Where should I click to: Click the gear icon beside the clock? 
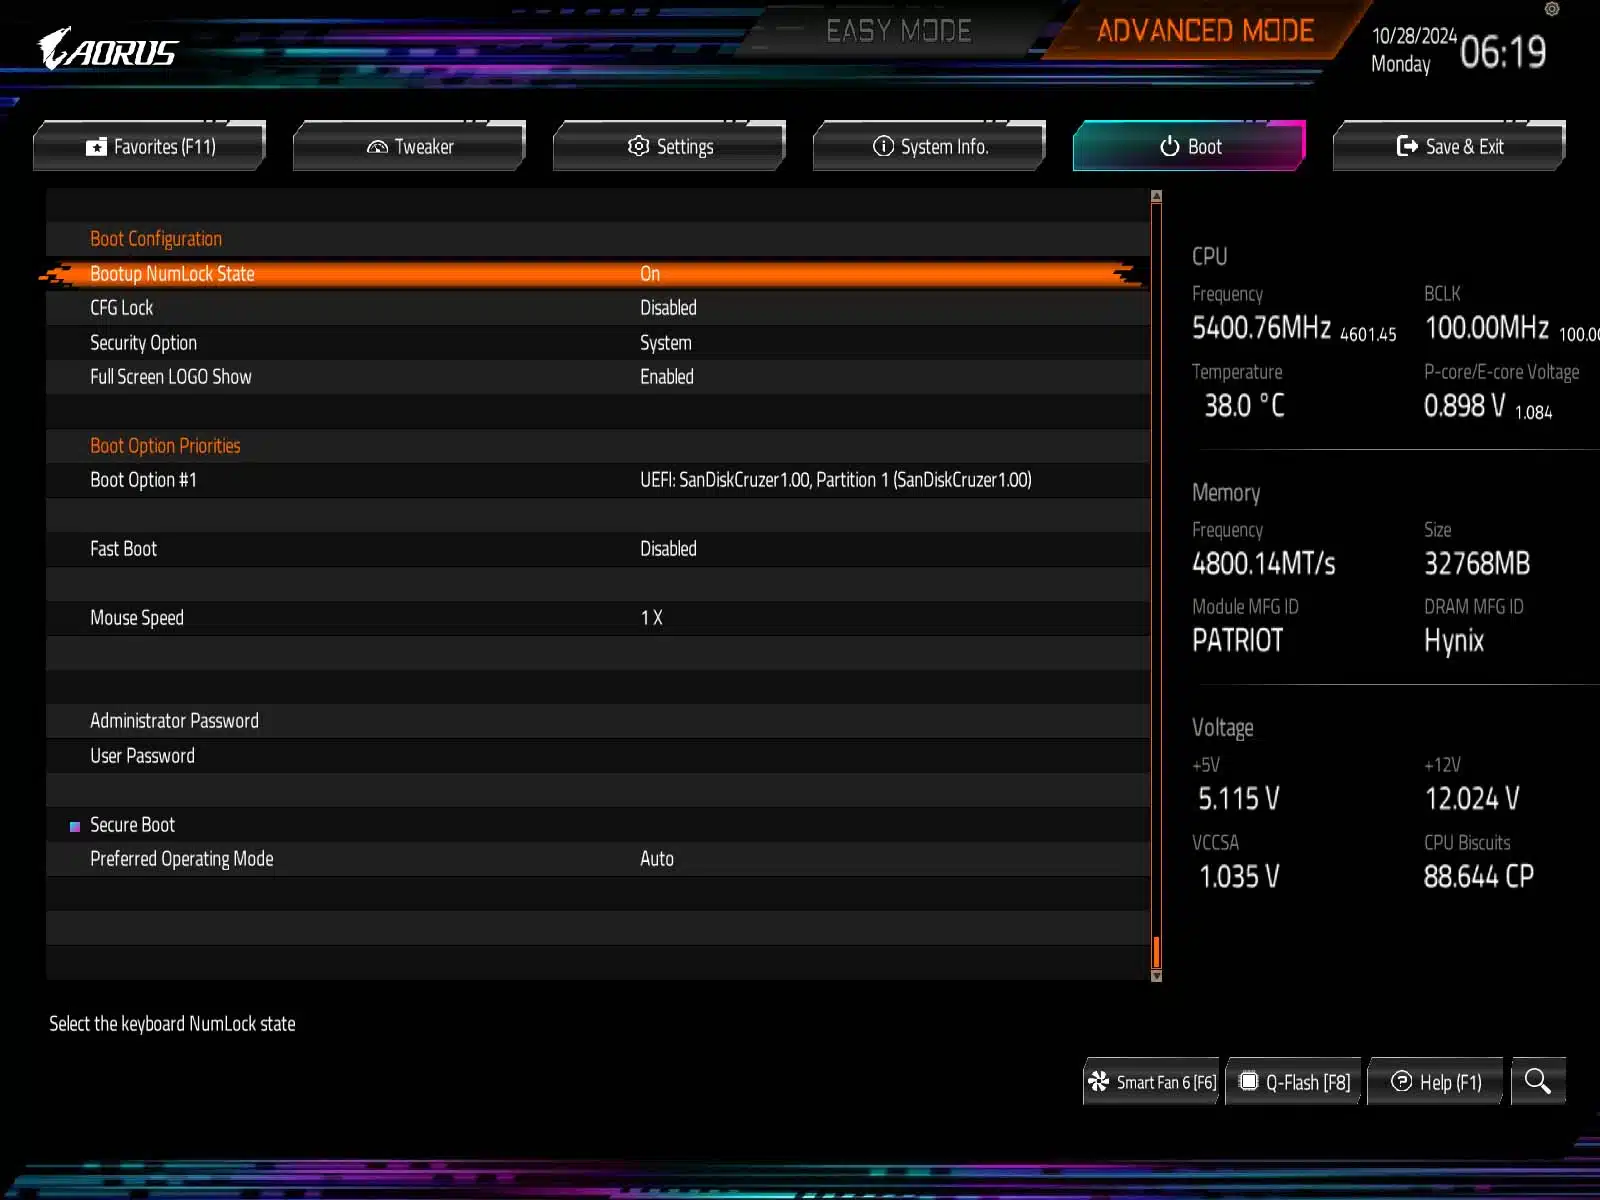[1552, 9]
